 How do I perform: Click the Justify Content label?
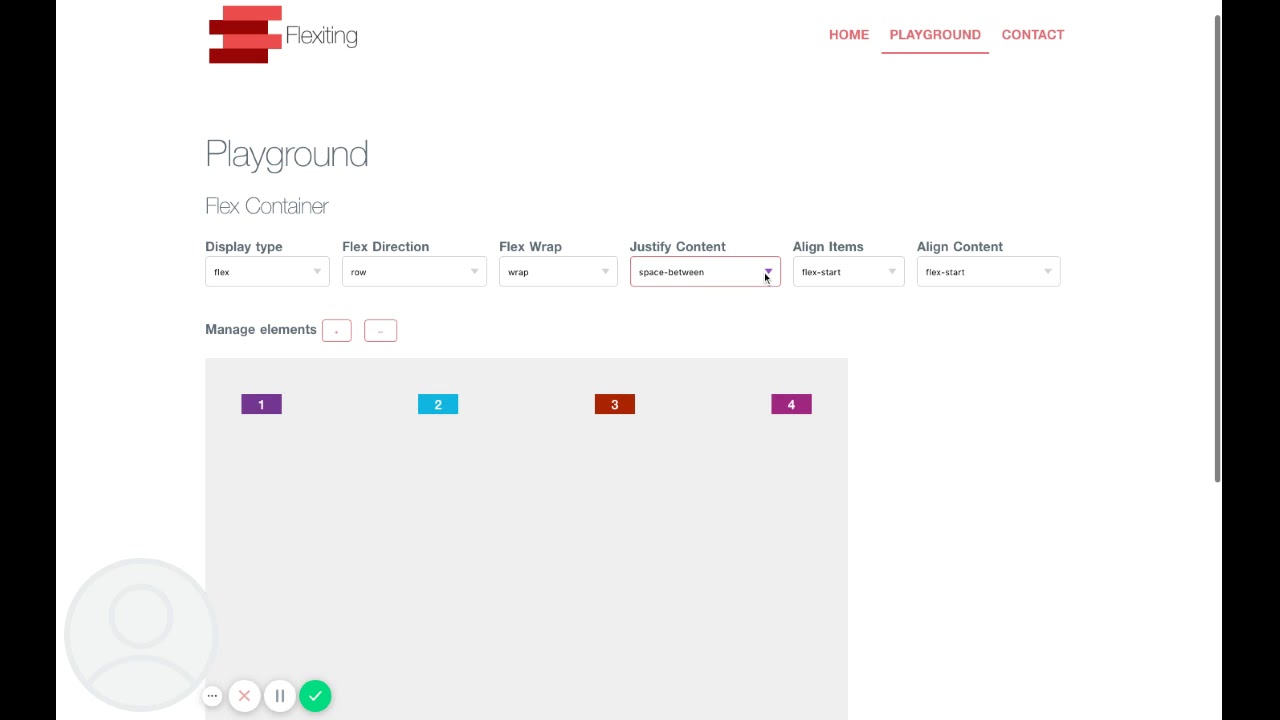coord(678,247)
